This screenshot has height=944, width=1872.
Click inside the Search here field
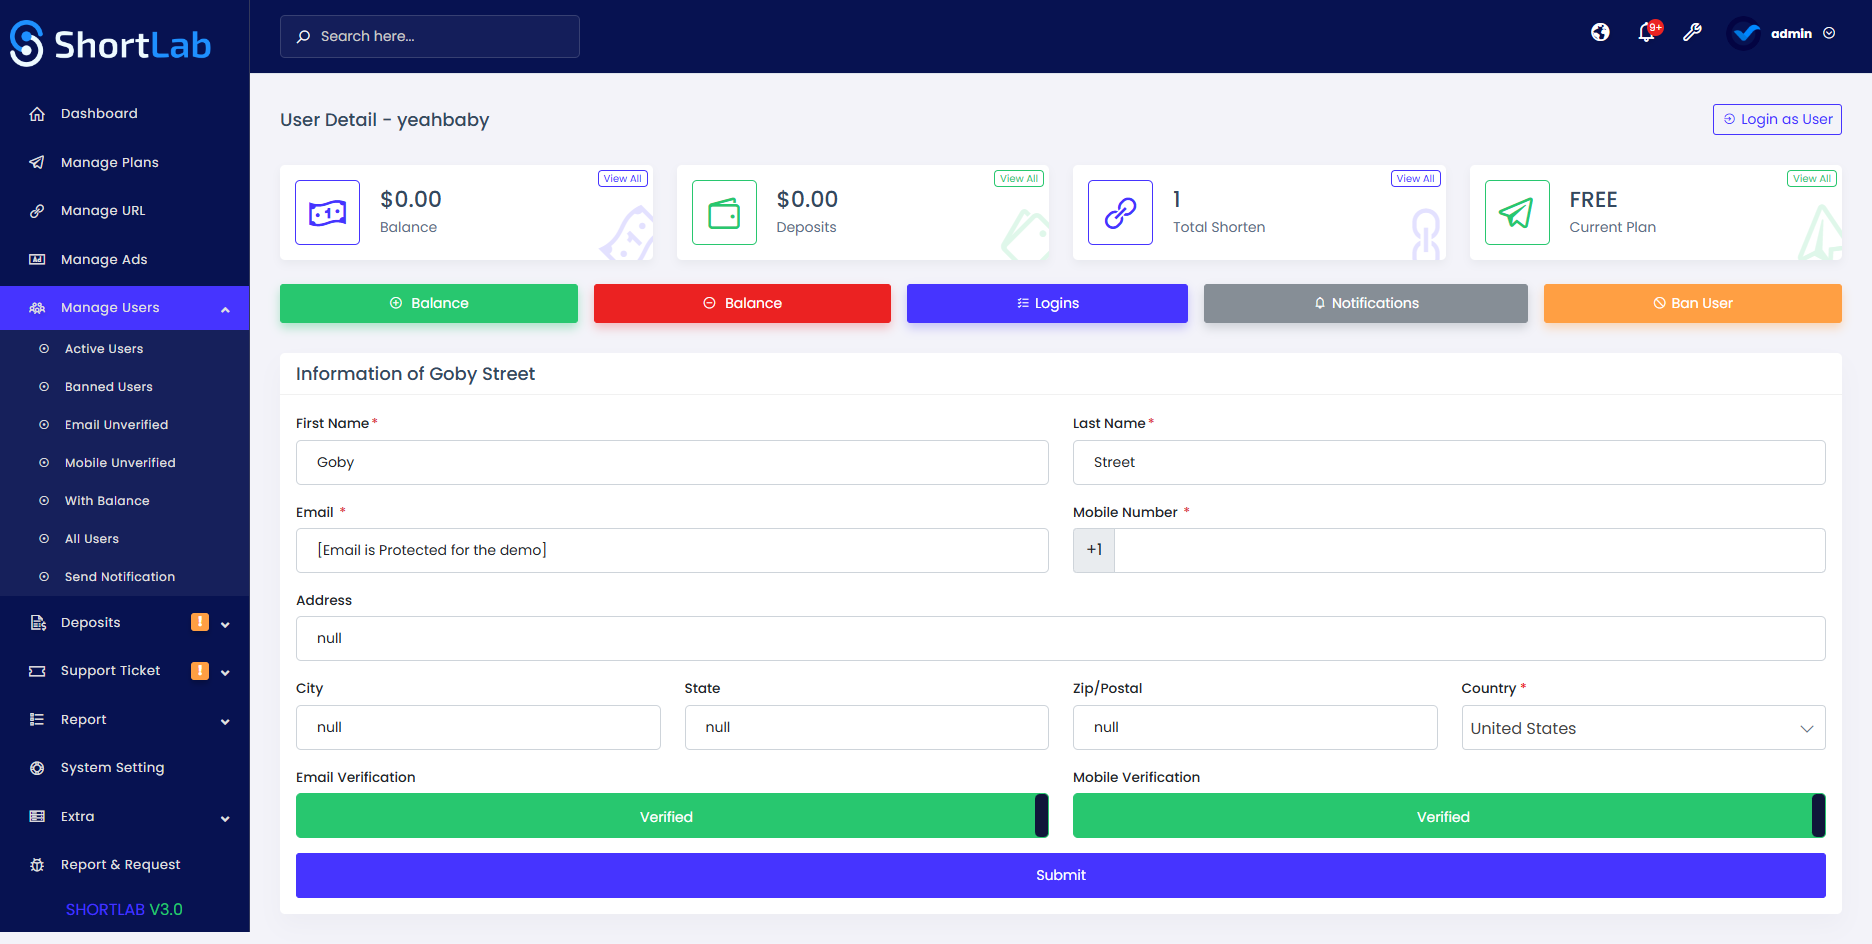click(430, 36)
